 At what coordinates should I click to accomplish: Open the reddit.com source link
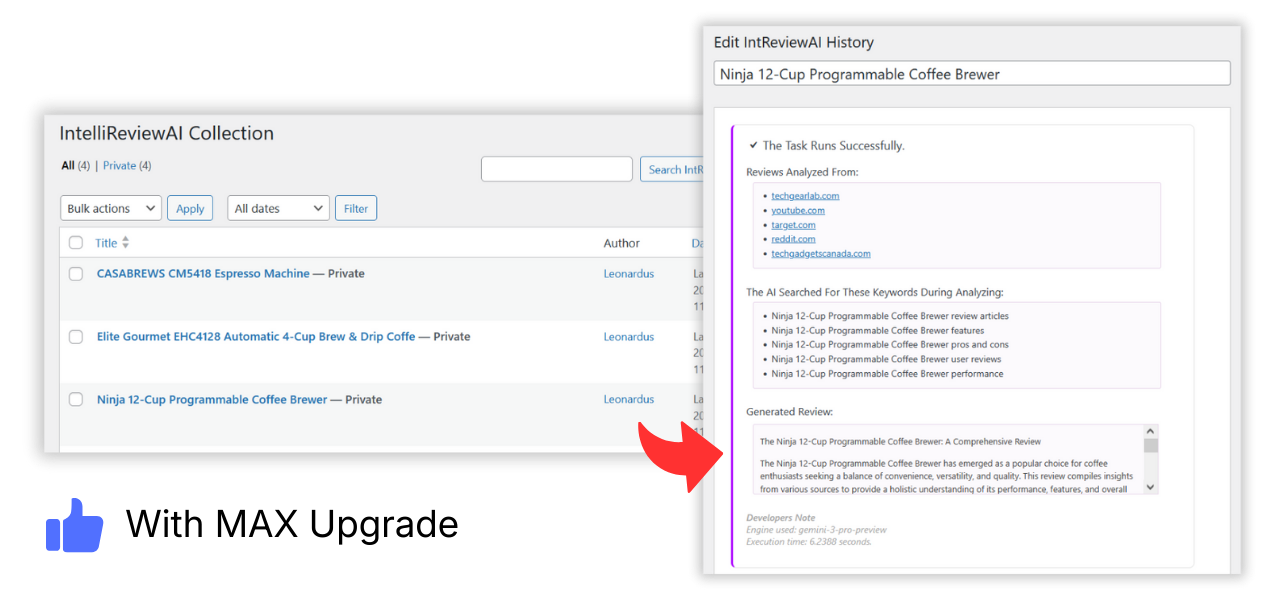tap(793, 239)
